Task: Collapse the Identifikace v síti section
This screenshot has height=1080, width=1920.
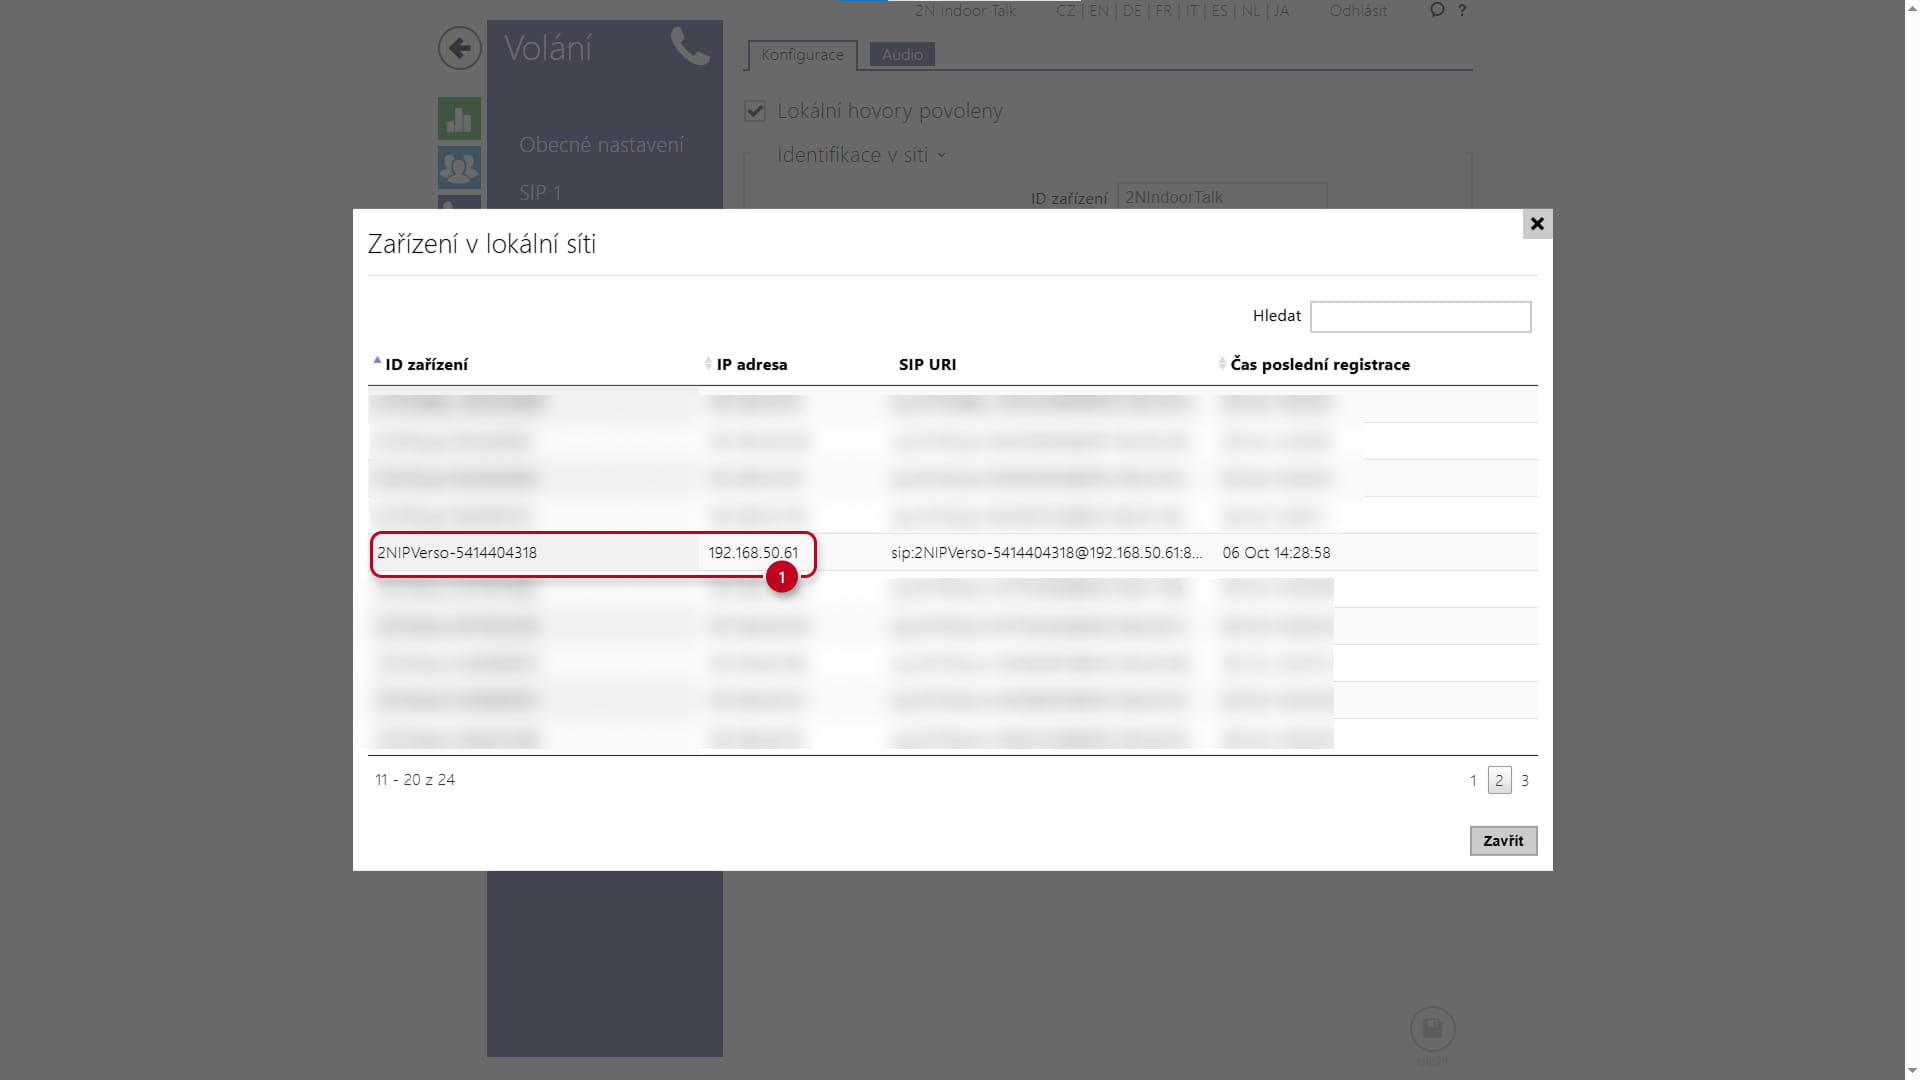Action: 861,156
